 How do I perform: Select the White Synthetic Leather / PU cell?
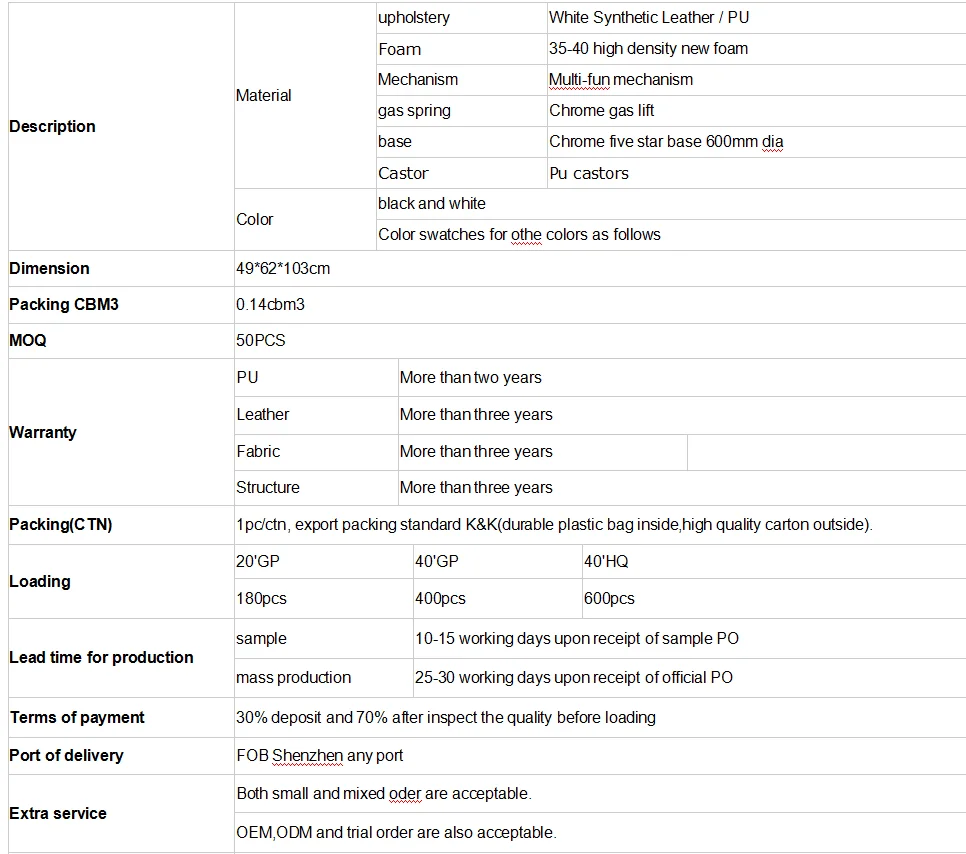[757, 18]
